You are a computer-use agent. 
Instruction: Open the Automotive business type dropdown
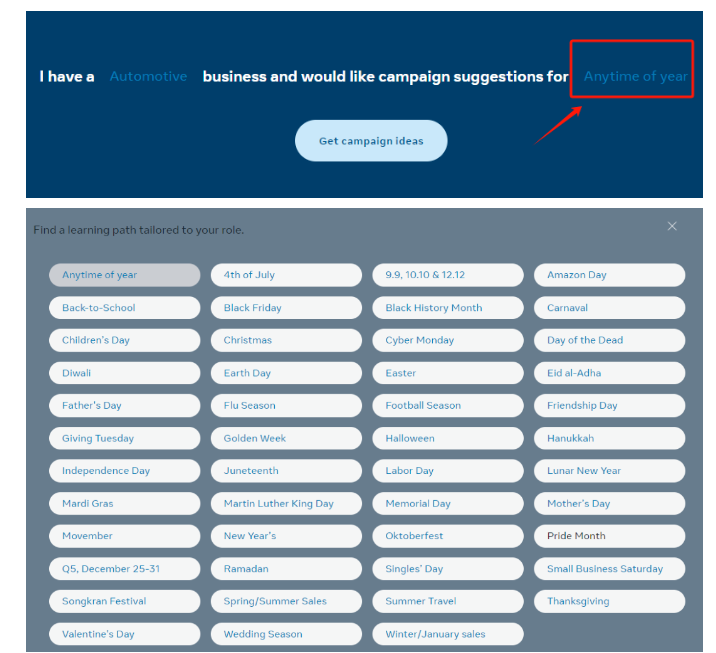(x=148, y=76)
